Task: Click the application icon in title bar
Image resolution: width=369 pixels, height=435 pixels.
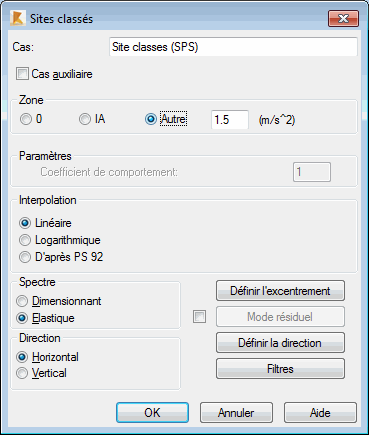Action: 18,18
